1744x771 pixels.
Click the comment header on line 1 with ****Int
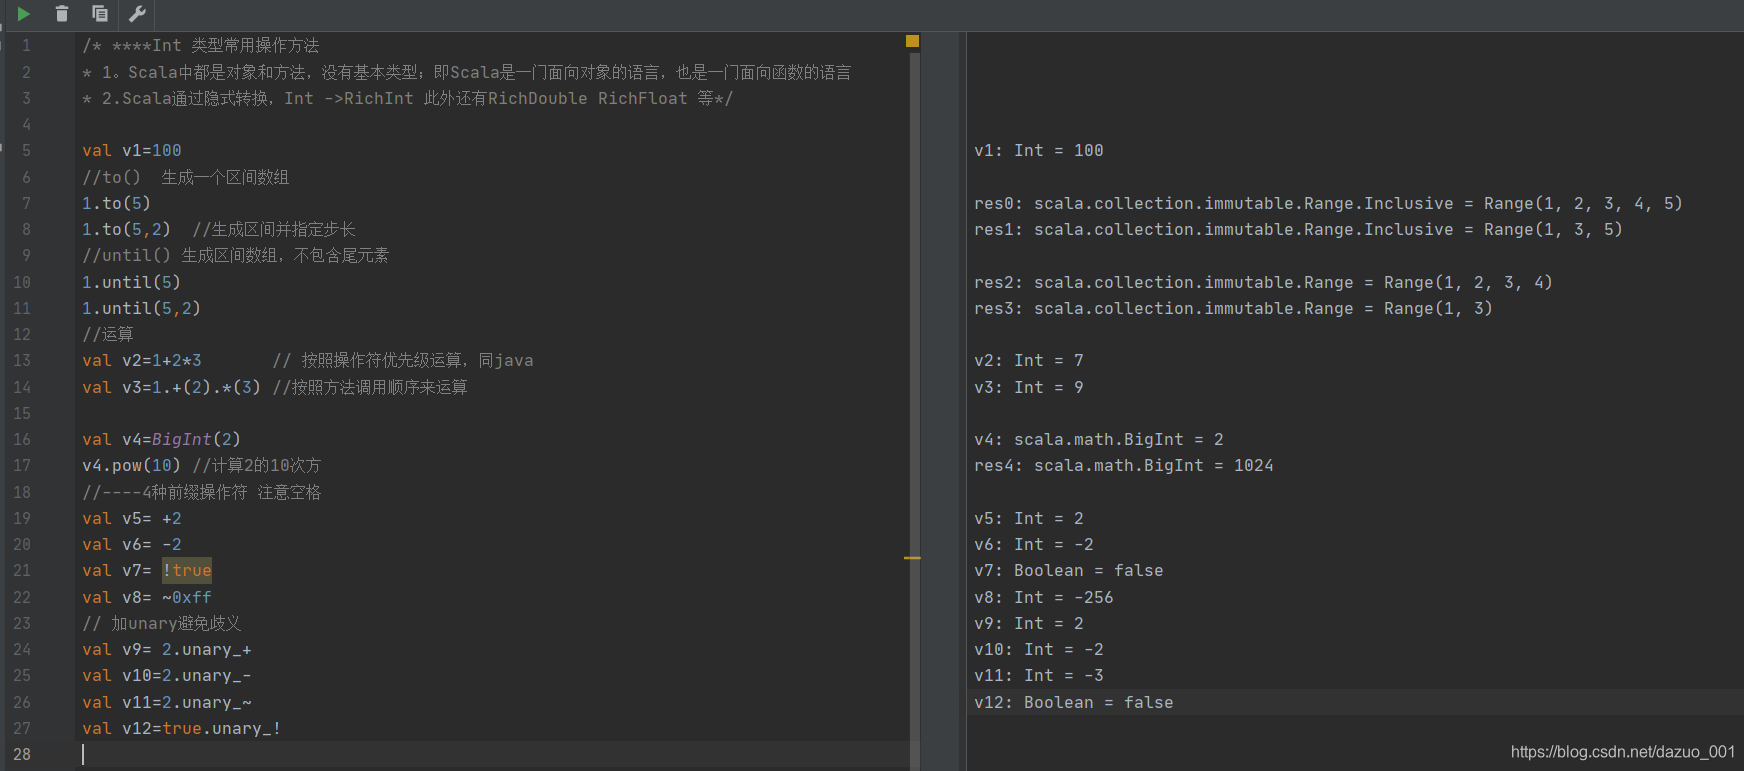[x=201, y=45]
